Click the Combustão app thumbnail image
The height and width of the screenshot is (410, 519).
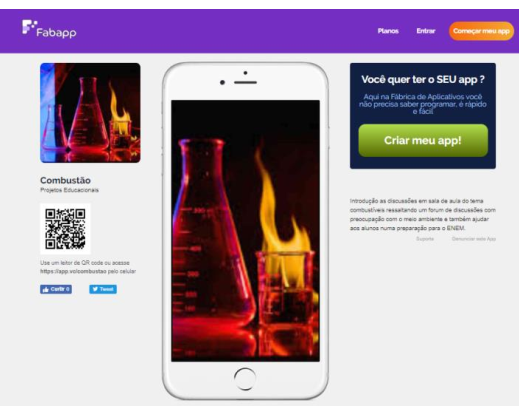click(x=90, y=113)
